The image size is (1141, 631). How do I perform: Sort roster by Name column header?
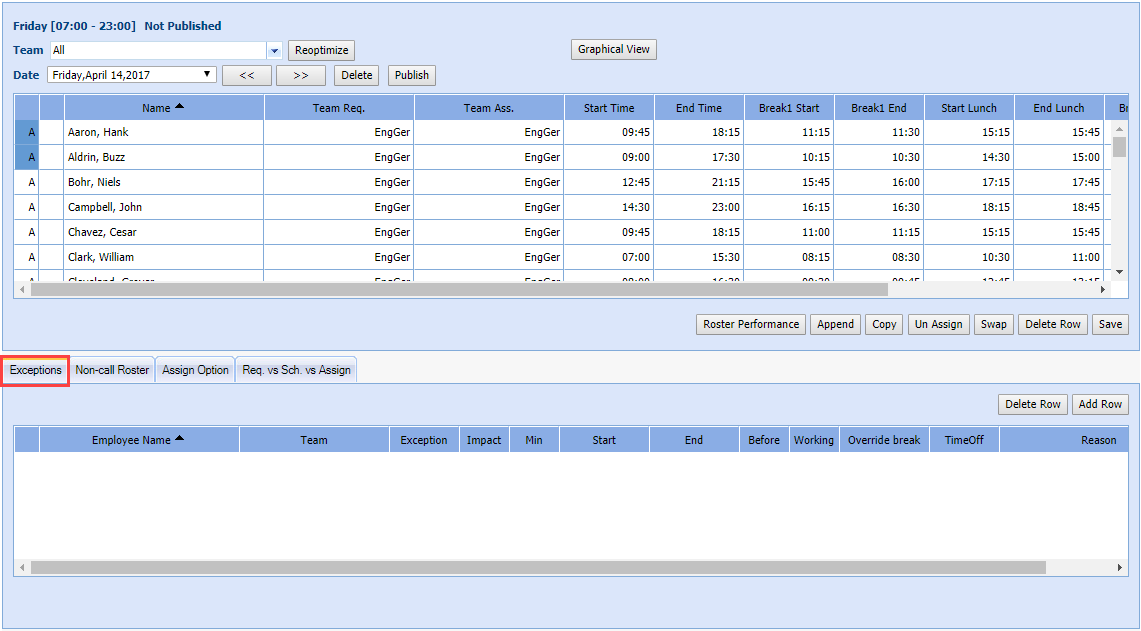(163, 108)
